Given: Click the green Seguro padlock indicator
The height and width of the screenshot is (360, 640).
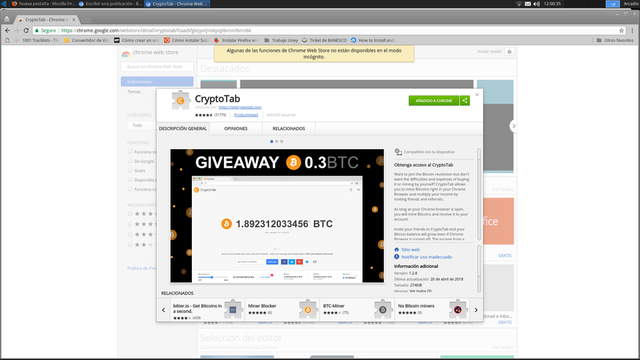Looking at the screenshot, I should (x=45, y=30).
